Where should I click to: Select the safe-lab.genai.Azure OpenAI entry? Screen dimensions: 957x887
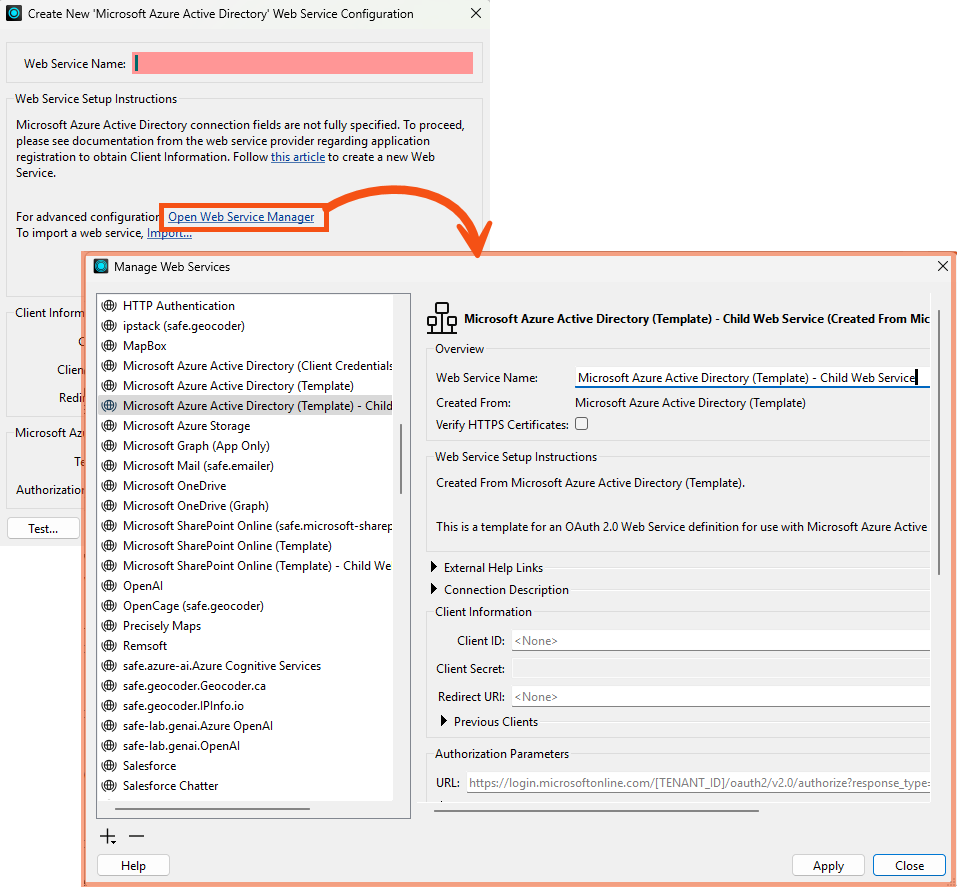pos(198,725)
